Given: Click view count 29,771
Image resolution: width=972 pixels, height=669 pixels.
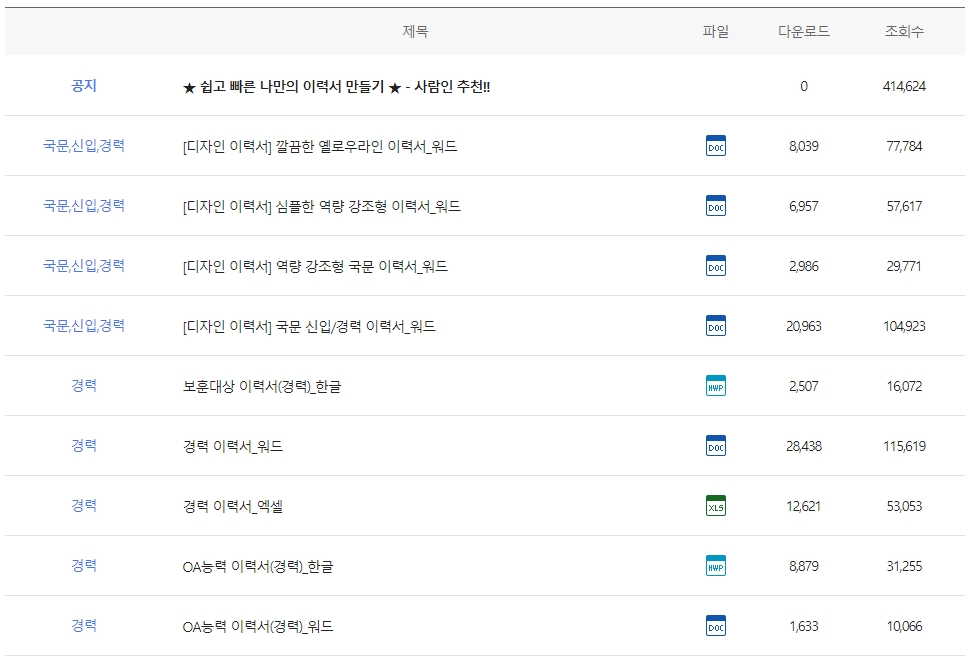Looking at the screenshot, I should point(904,267).
